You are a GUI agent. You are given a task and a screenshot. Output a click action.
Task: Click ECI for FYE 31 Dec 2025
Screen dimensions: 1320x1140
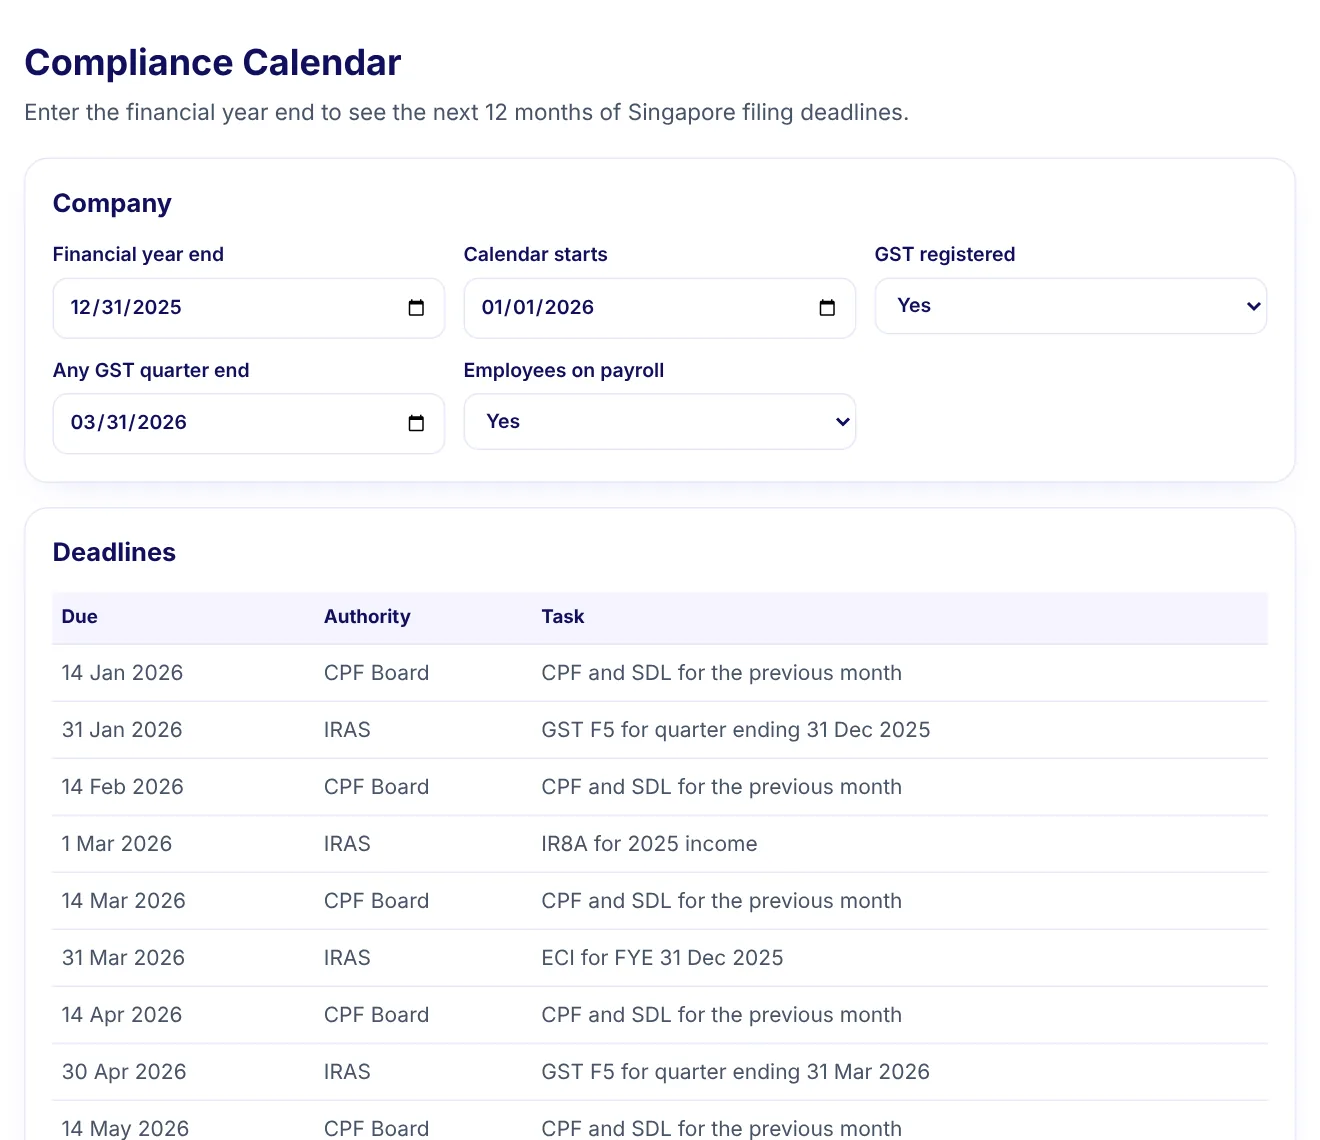(662, 958)
